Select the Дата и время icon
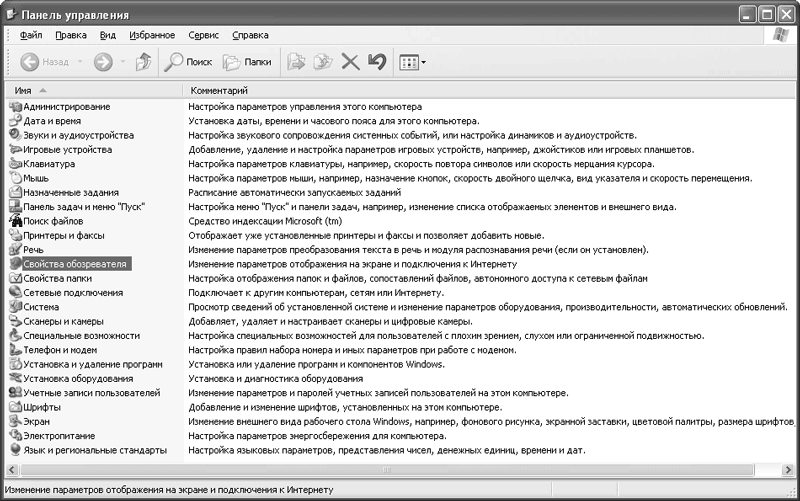The width and height of the screenshot is (800, 501). pos(15,121)
